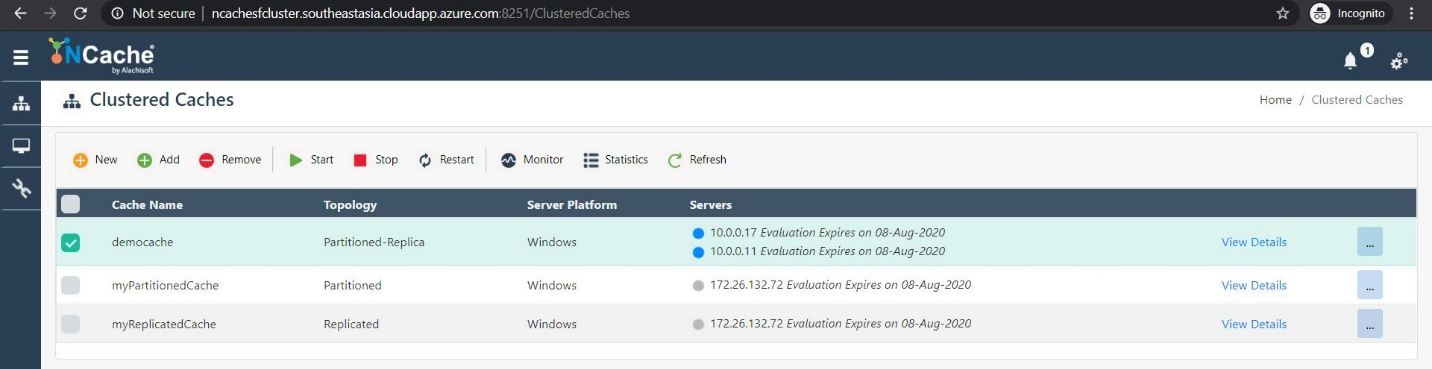Click Clustered Caches breadcrumb

pos(1357,100)
